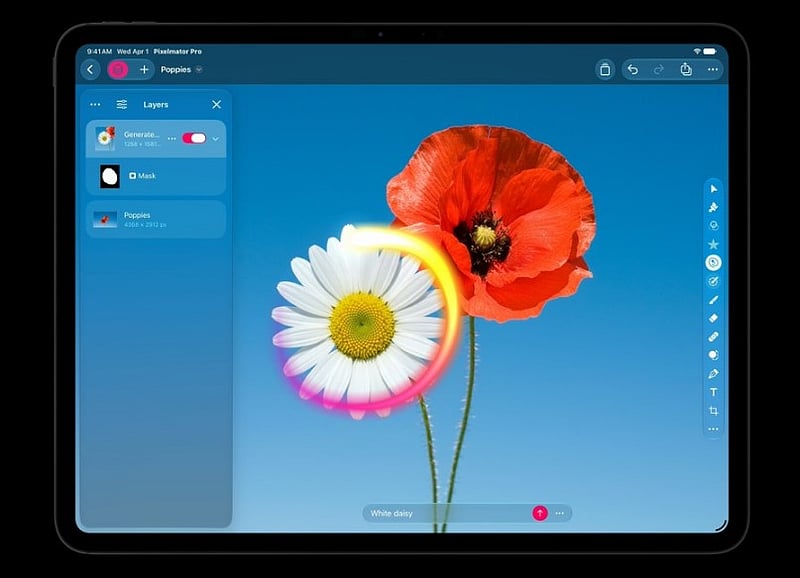Open the top-right more options ellipsis
Image resolution: width=800 pixels, height=578 pixels.
pos(713,69)
